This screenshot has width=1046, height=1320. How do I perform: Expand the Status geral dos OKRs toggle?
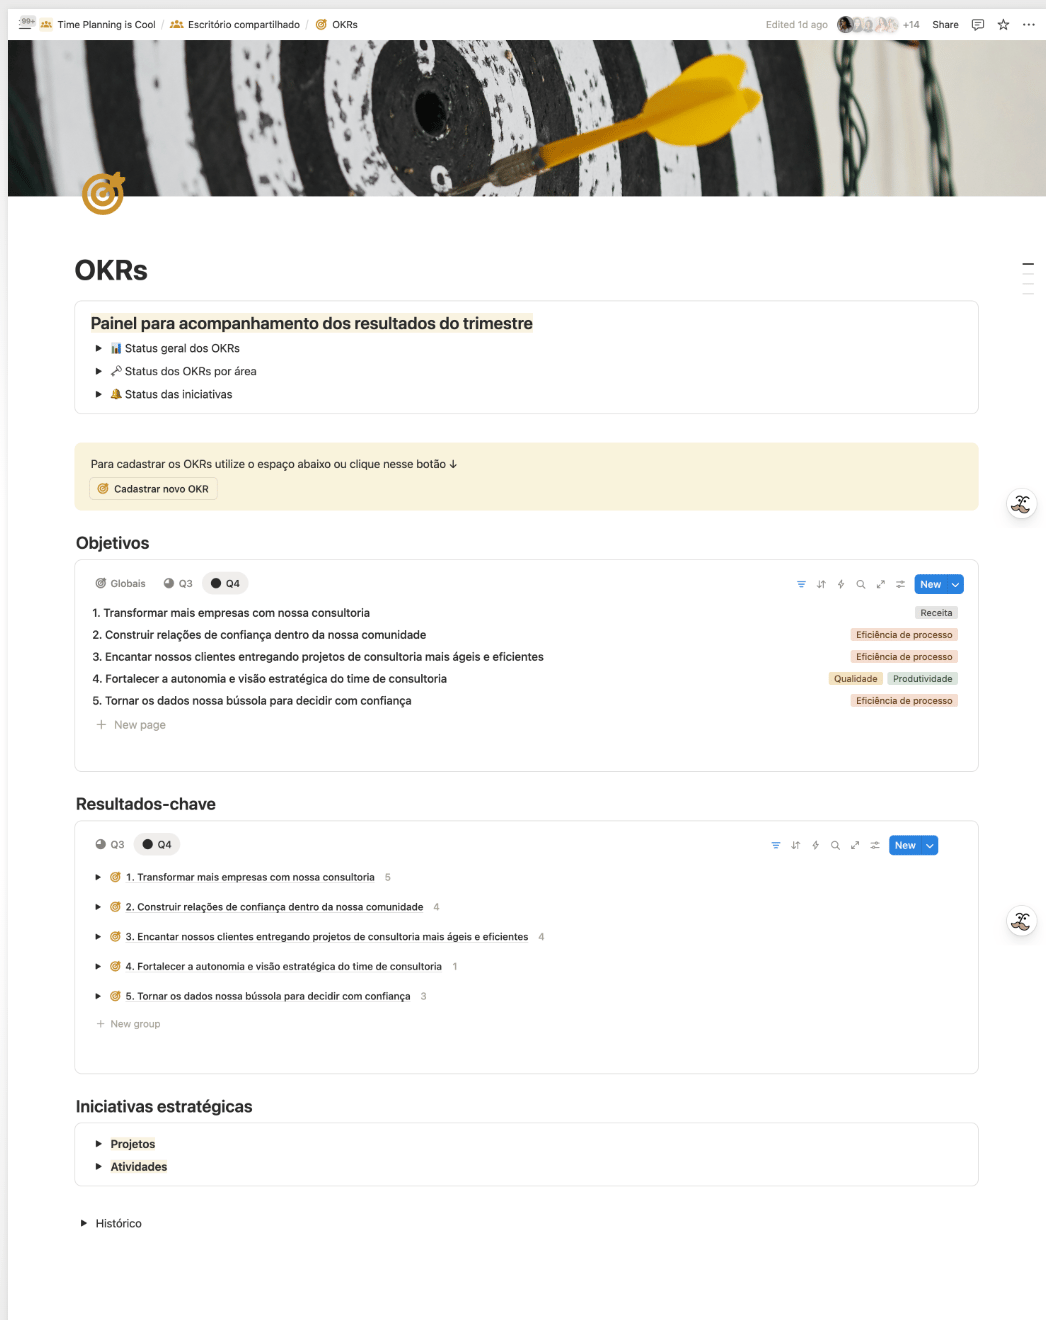tap(98, 349)
